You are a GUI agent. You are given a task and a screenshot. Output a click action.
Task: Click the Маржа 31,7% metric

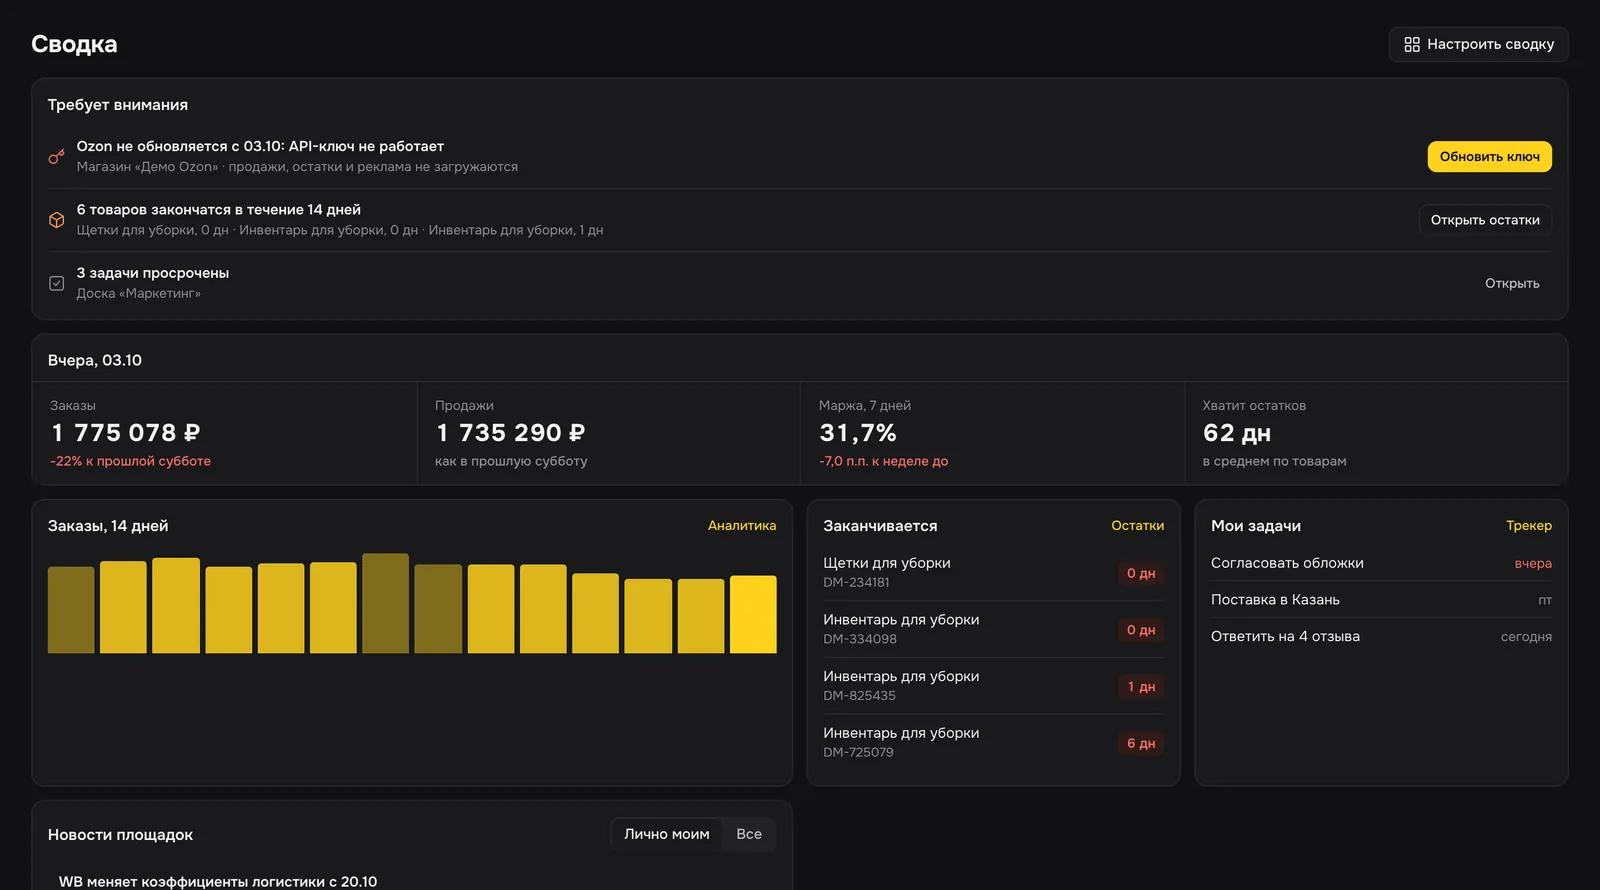coord(993,433)
